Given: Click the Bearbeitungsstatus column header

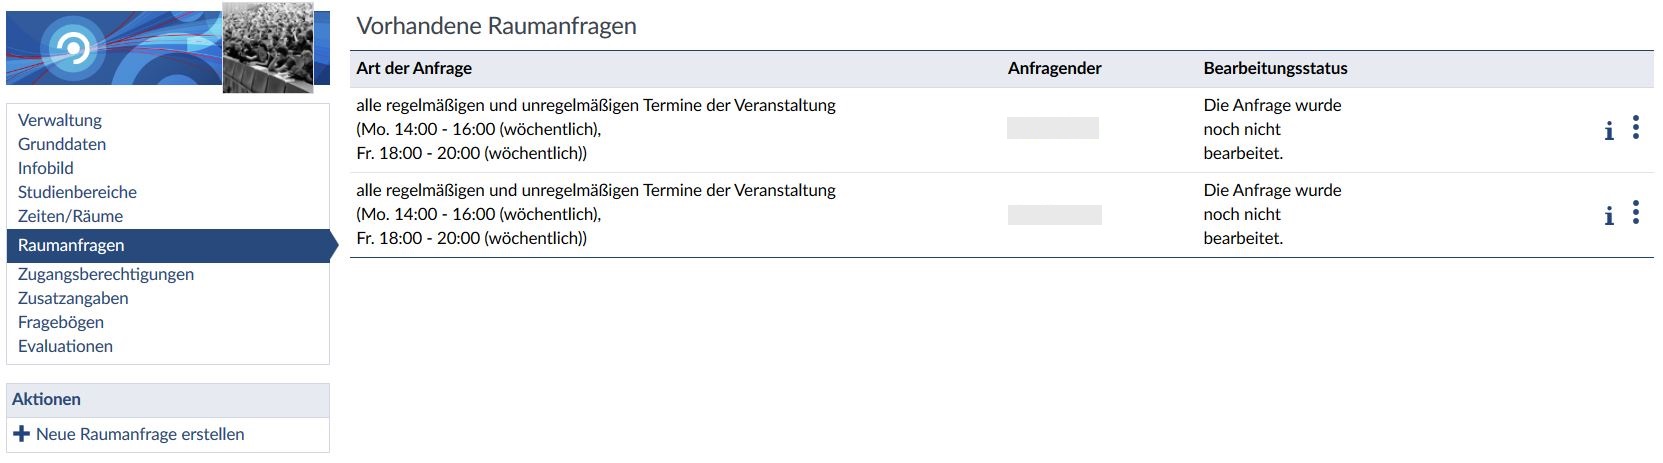Looking at the screenshot, I should (1275, 68).
